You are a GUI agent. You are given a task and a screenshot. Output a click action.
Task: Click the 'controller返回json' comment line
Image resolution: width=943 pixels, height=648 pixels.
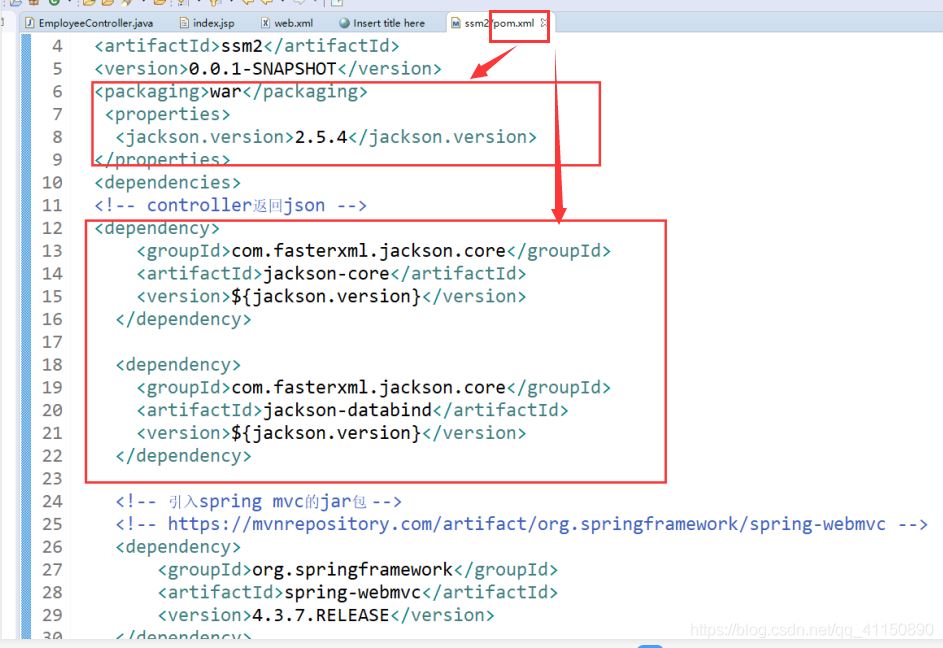point(230,205)
